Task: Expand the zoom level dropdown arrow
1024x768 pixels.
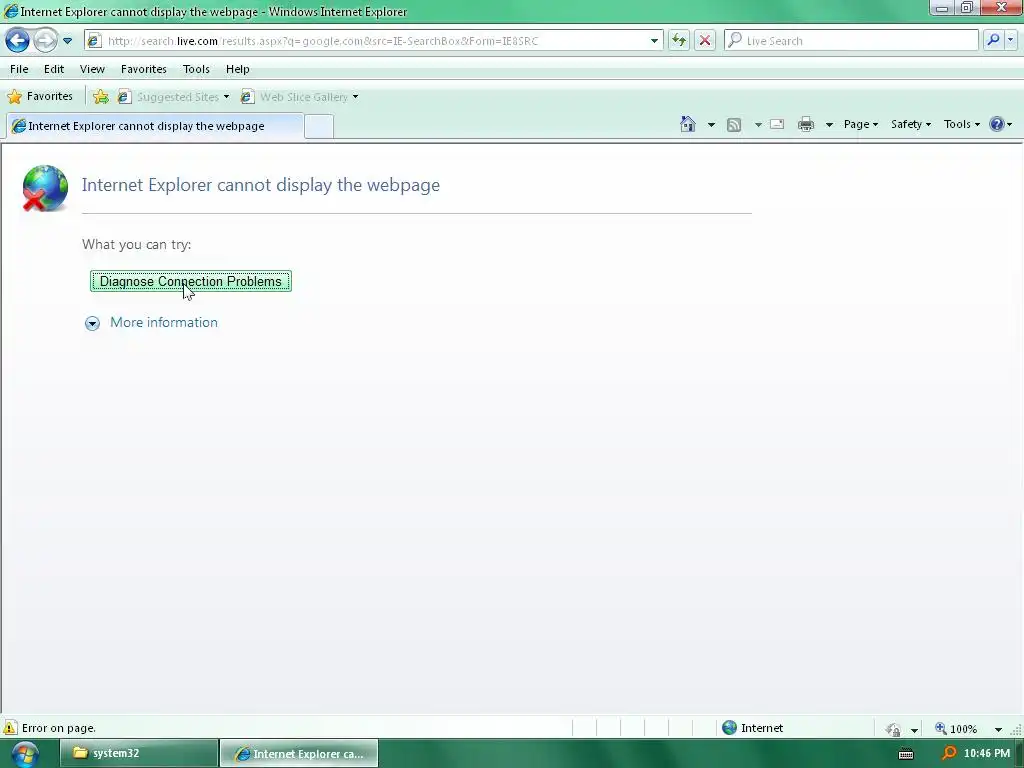Action: [x=998, y=729]
